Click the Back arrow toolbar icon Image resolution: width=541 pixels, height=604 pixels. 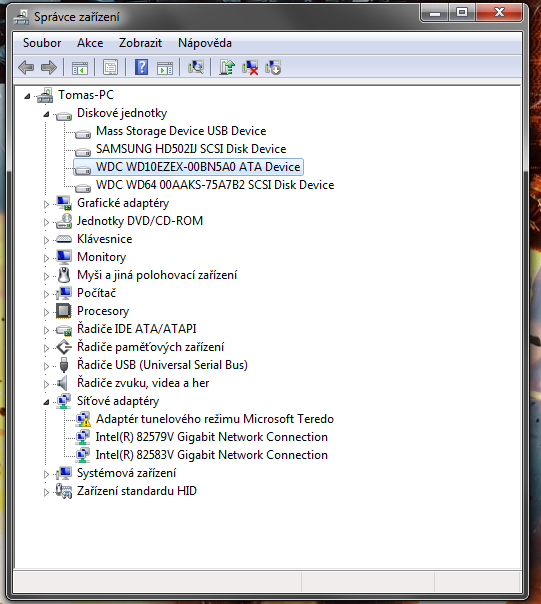(x=26, y=68)
